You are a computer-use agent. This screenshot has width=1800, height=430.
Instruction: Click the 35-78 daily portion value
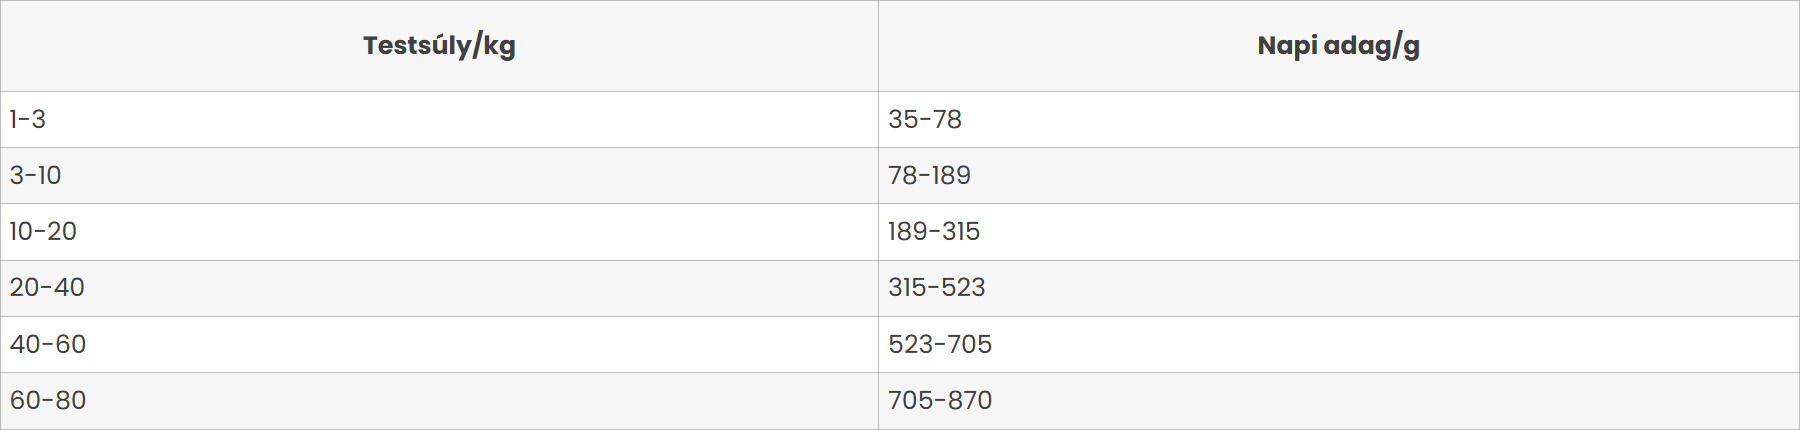pos(925,120)
